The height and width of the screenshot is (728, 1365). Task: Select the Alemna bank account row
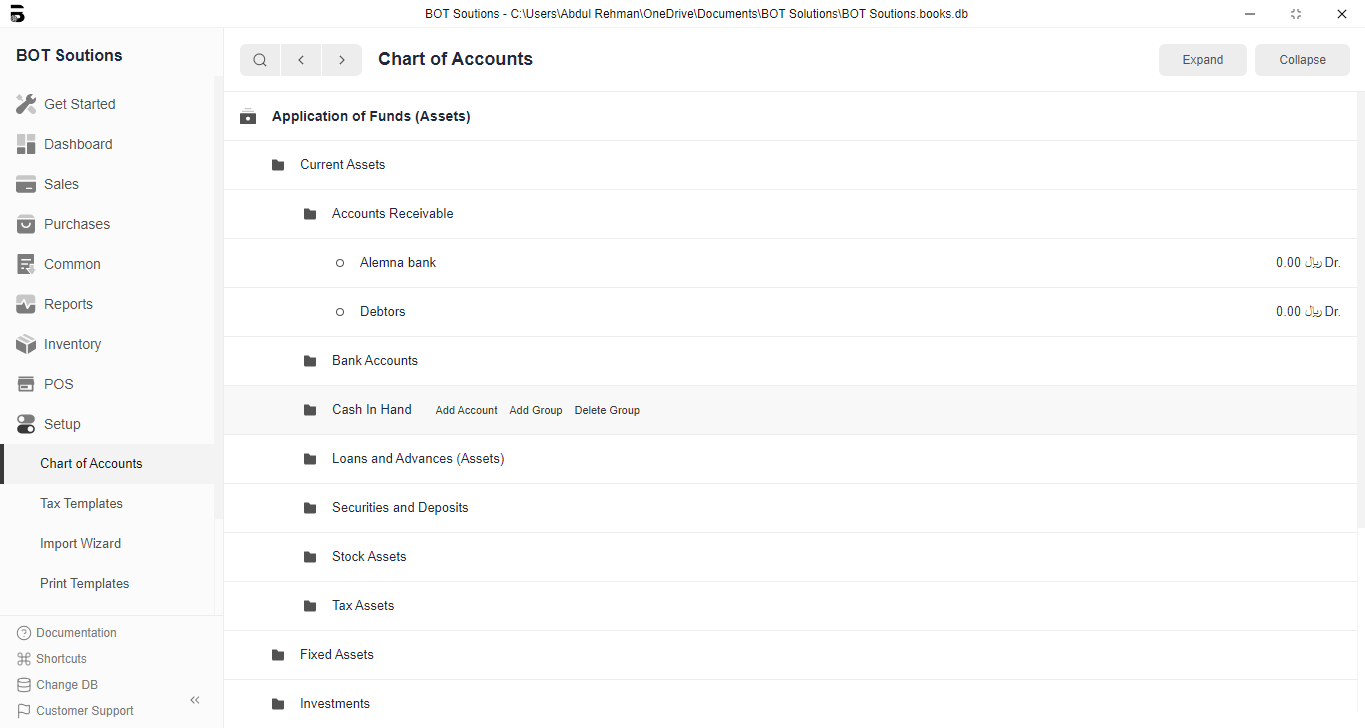pyautogui.click(x=398, y=263)
